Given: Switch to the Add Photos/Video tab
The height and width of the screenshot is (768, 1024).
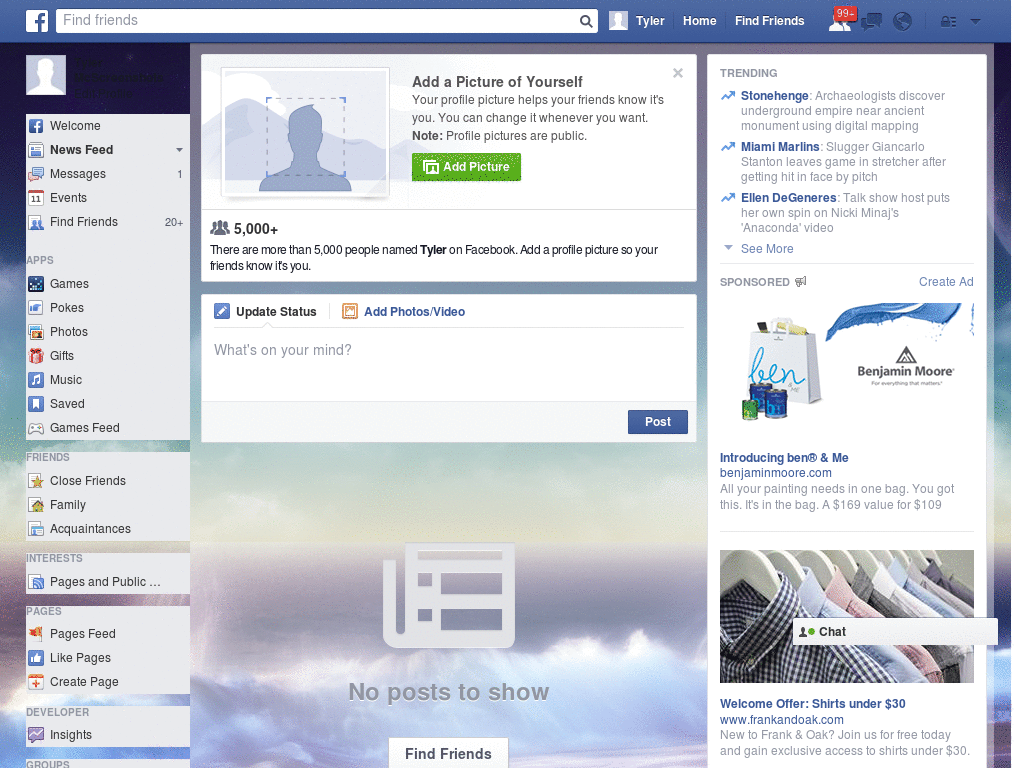Looking at the screenshot, I should point(413,311).
